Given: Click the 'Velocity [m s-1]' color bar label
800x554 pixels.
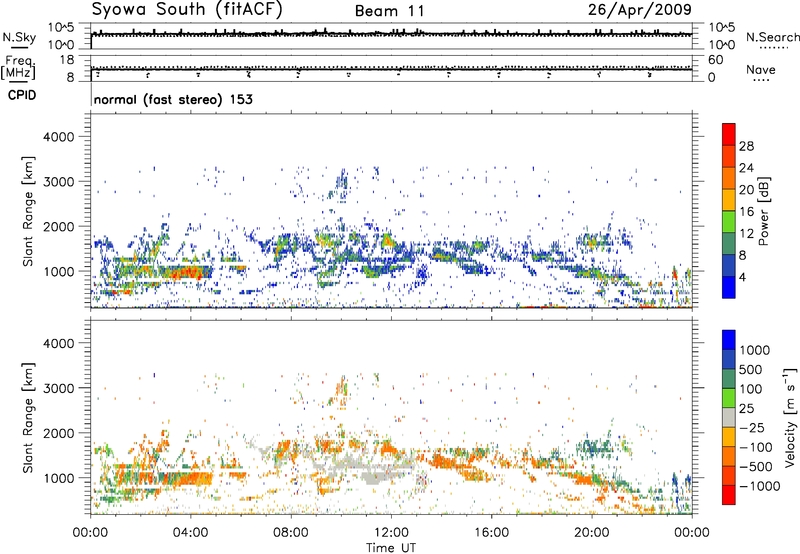Looking at the screenshot, I should coord(790,417).
